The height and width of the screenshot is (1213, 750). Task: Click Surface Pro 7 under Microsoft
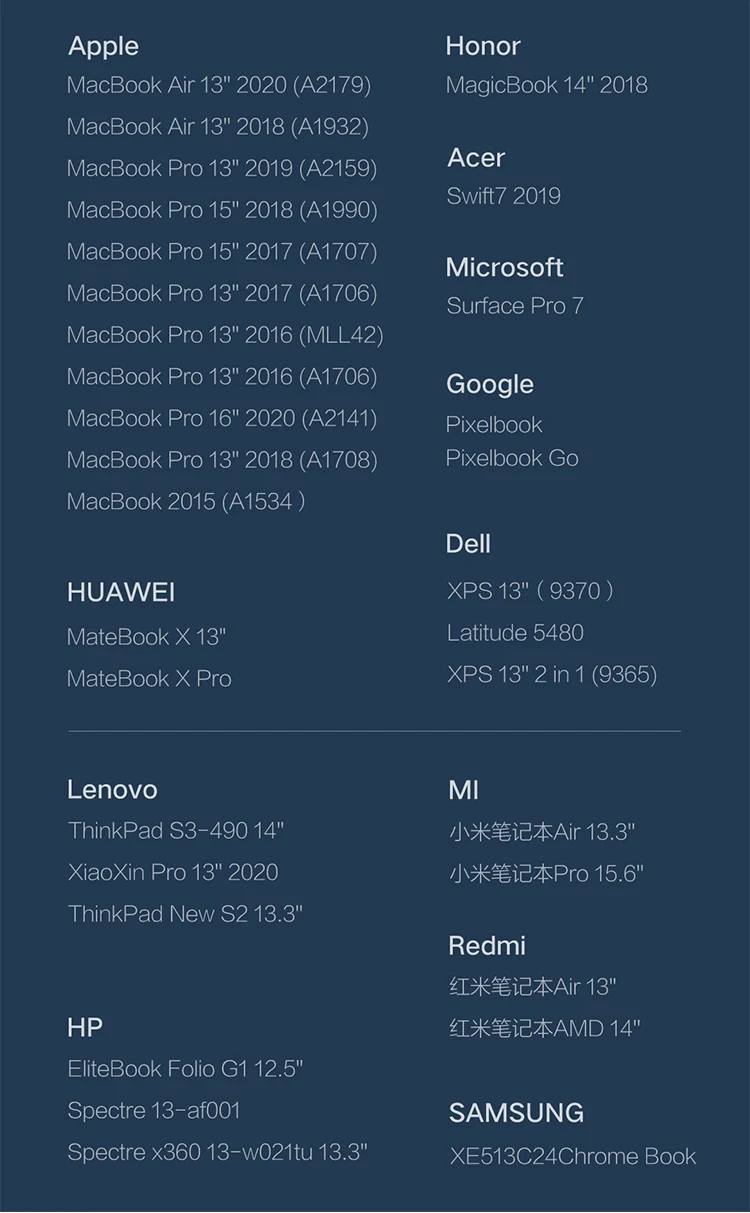(515, 306)
